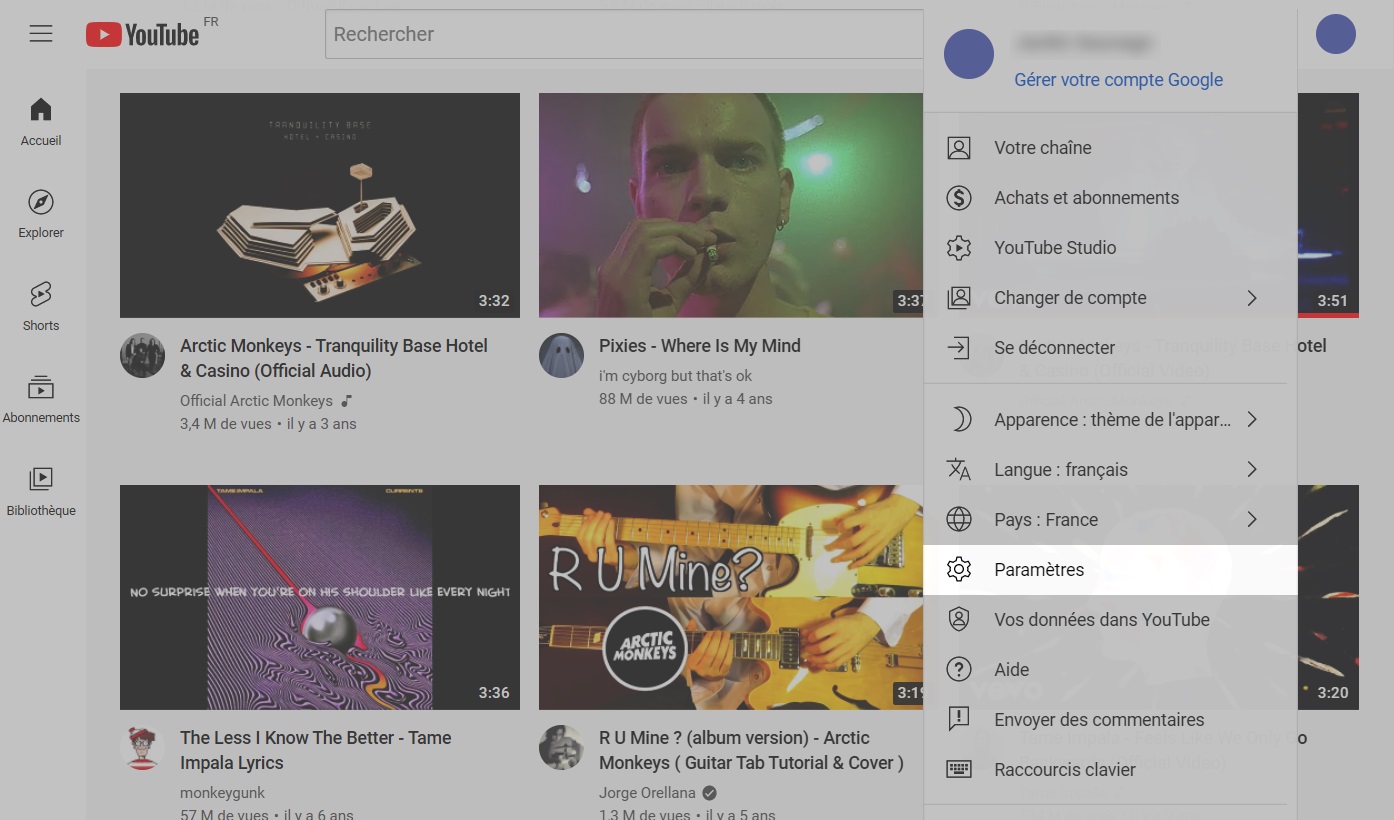Open the Explorer compass icon
Screen dimensions: 1394x820
(x=40, y=203)
